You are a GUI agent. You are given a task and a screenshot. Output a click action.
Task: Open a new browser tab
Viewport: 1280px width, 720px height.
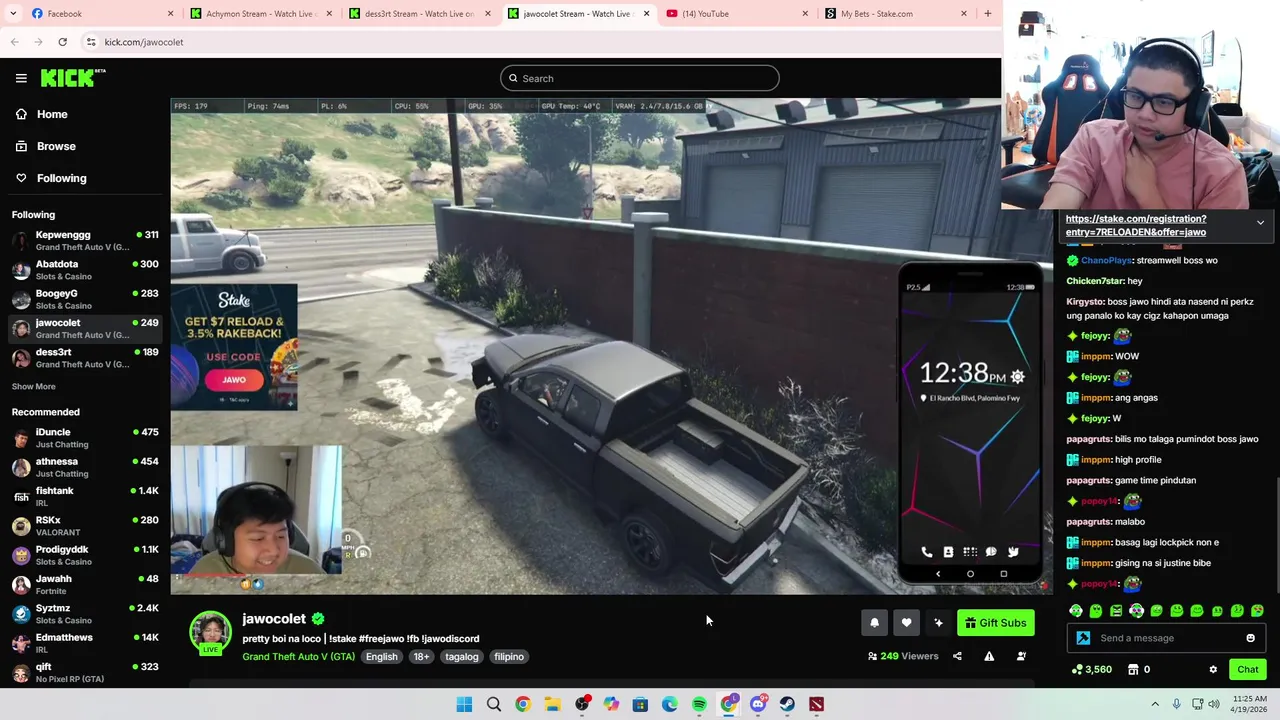point(988,14)
